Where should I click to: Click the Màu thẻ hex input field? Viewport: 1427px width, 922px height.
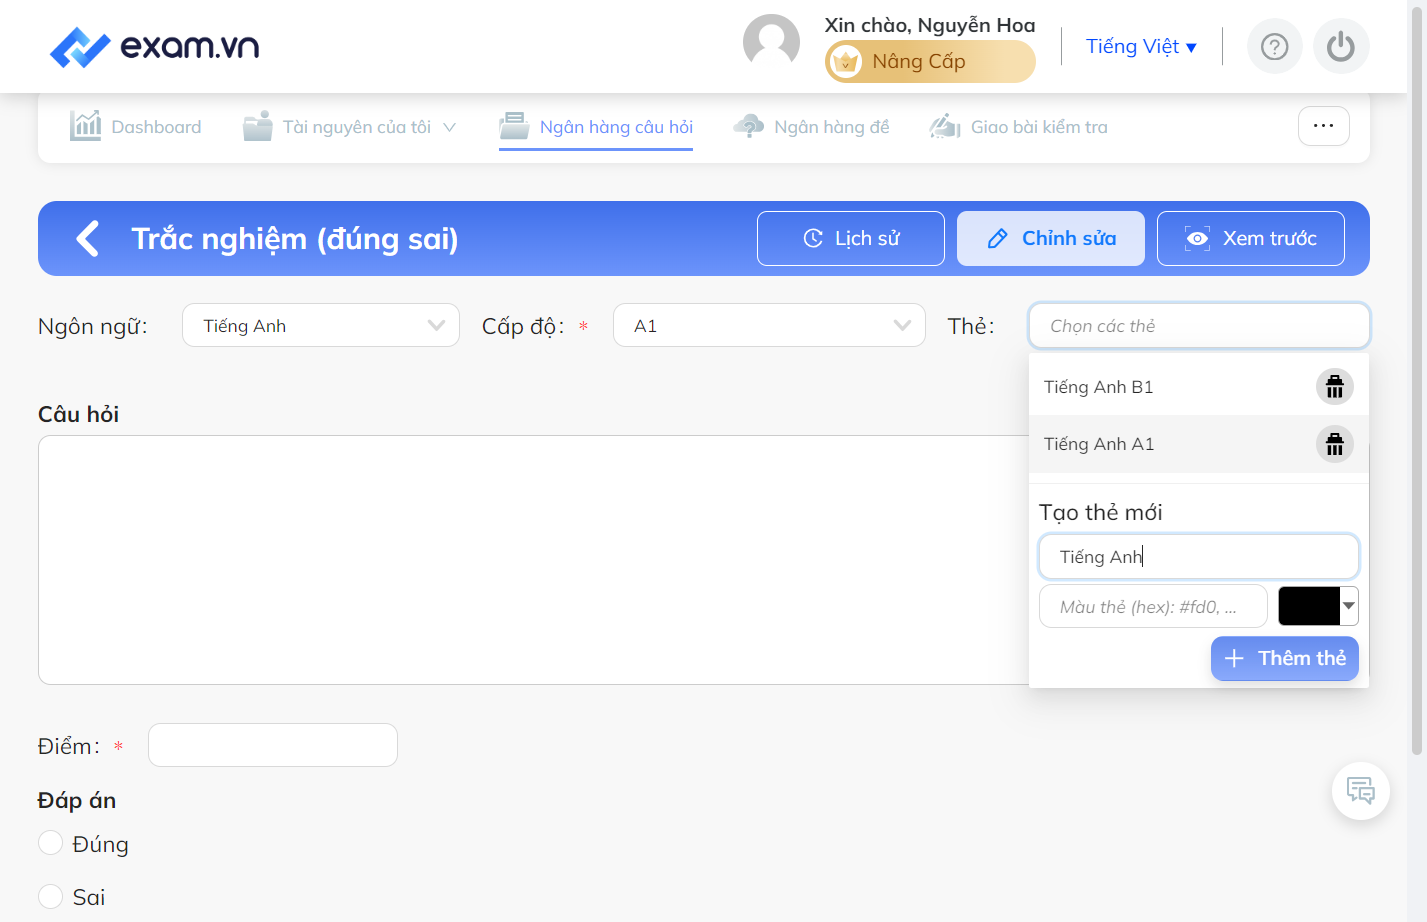pos(1153,606)
